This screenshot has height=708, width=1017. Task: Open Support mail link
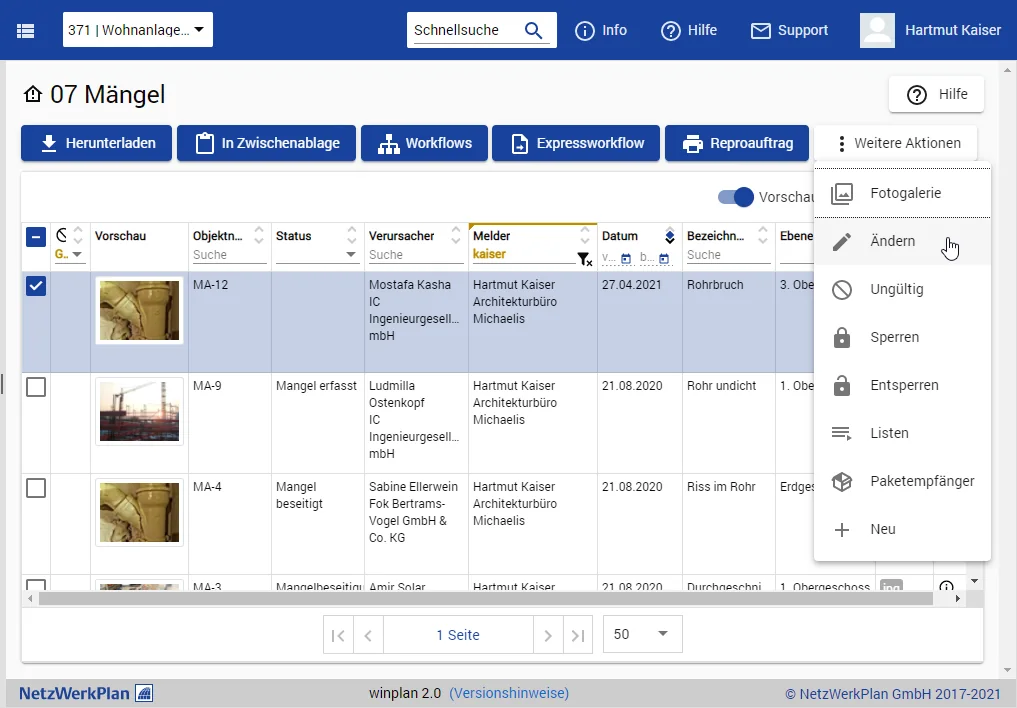pos(789,30)
